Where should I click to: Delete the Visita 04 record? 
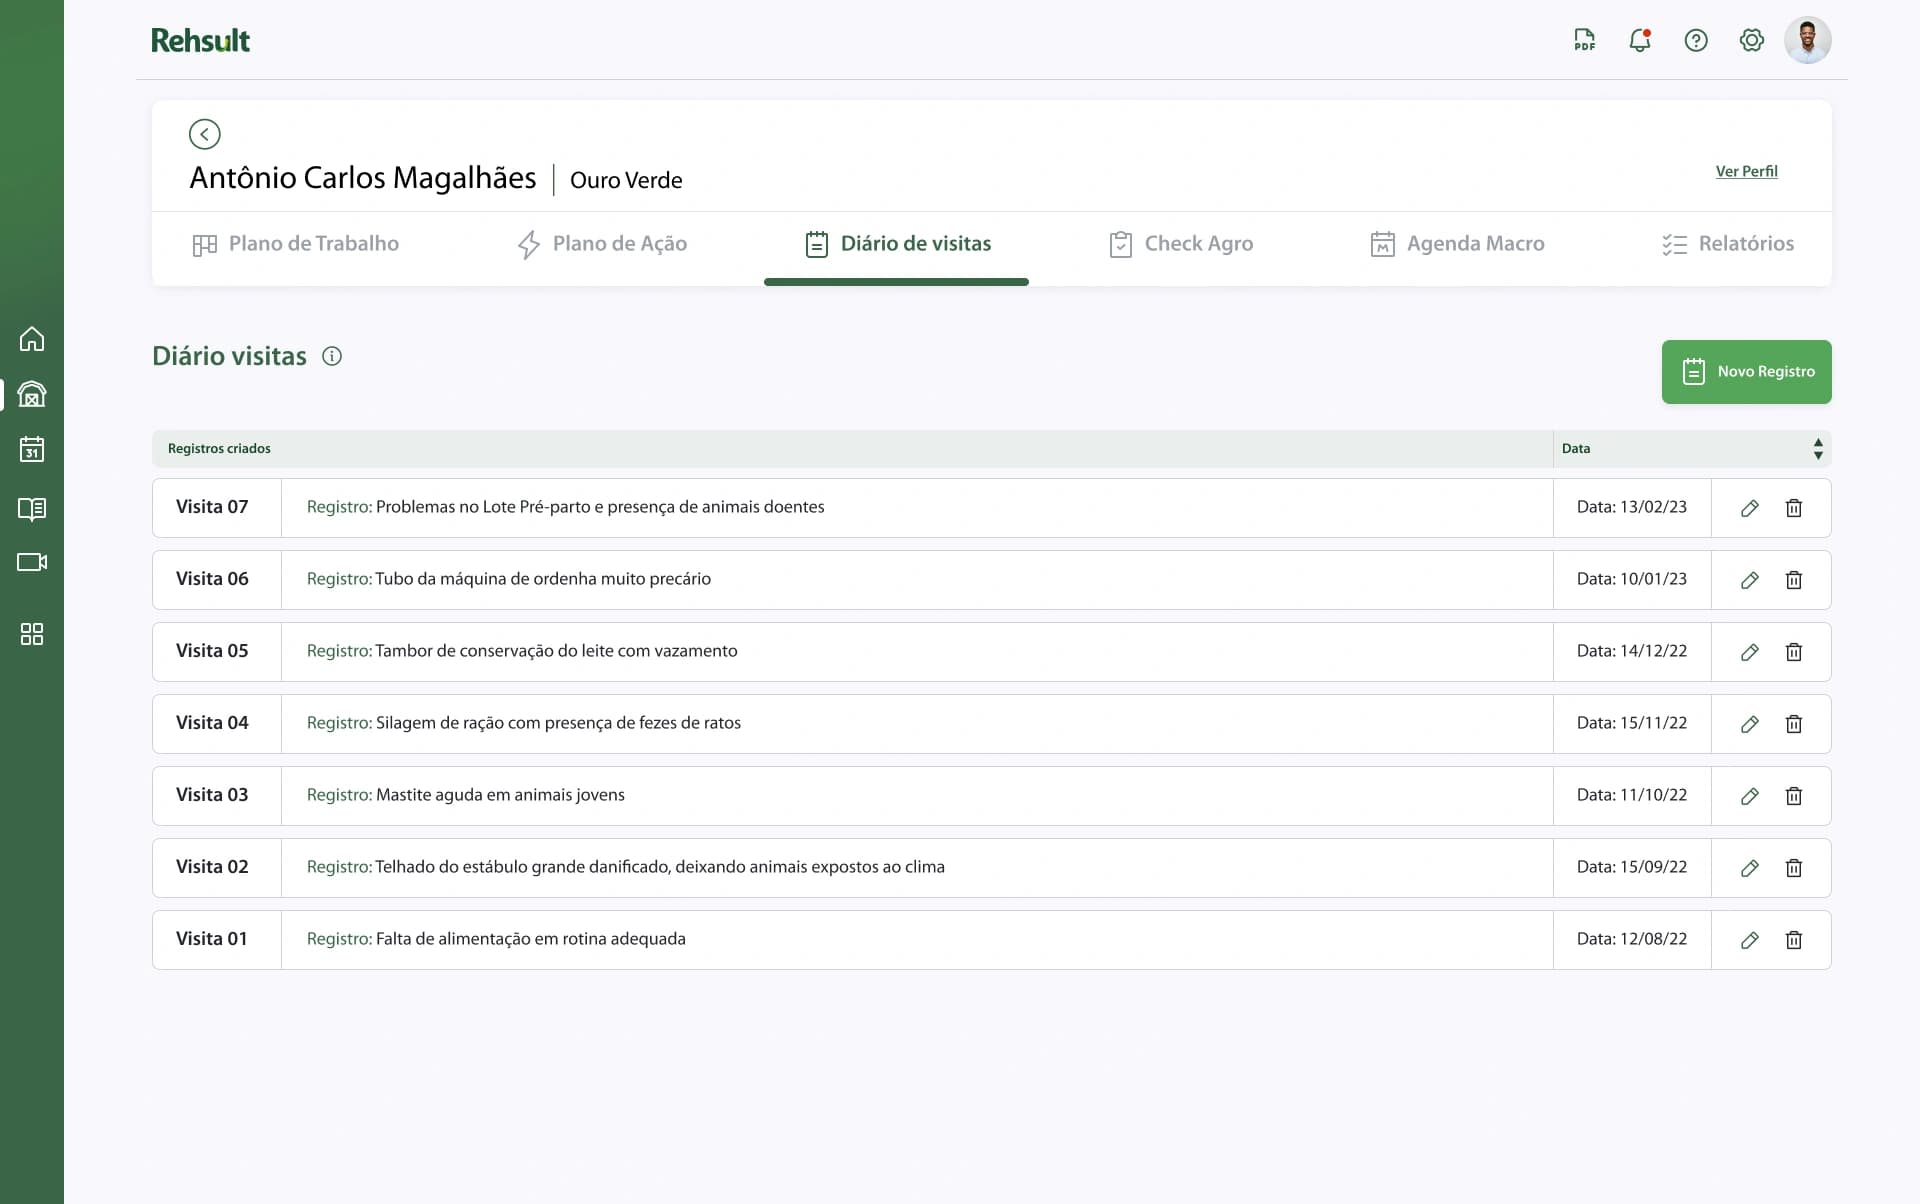1794,724
